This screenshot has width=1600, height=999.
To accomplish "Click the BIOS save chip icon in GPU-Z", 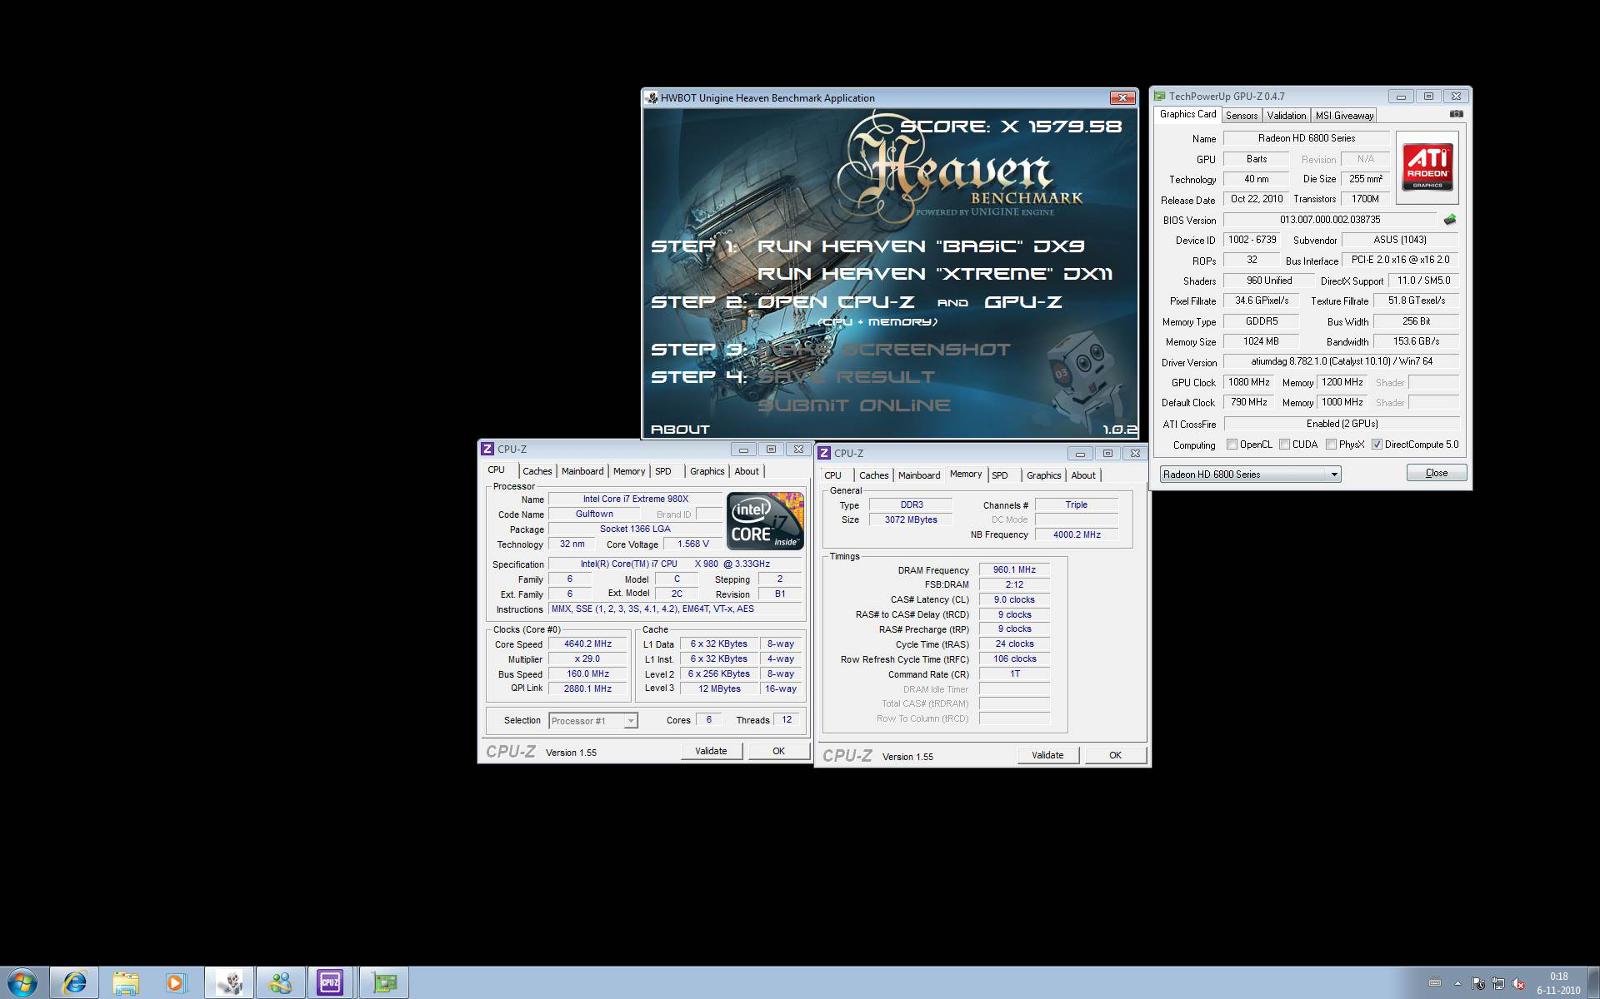I will tap(1449, 220).
